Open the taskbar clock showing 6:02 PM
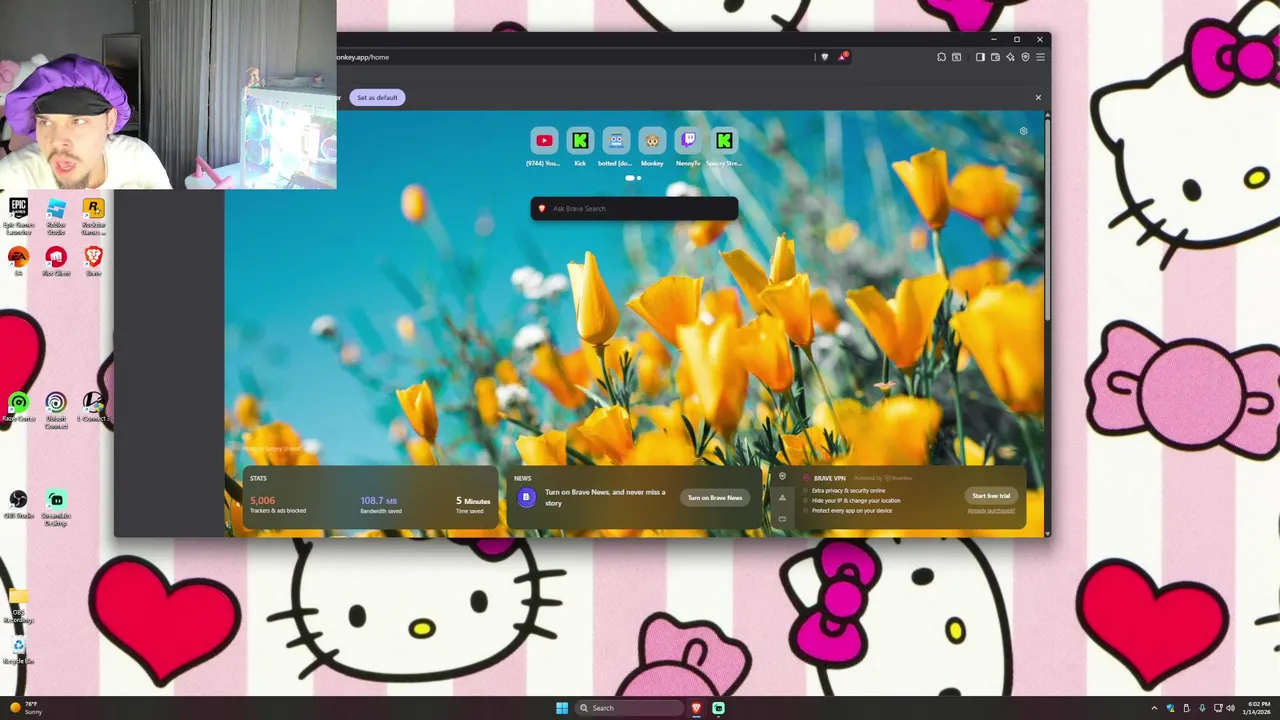Viewport: 1280px width, 720px height. 1257,708
